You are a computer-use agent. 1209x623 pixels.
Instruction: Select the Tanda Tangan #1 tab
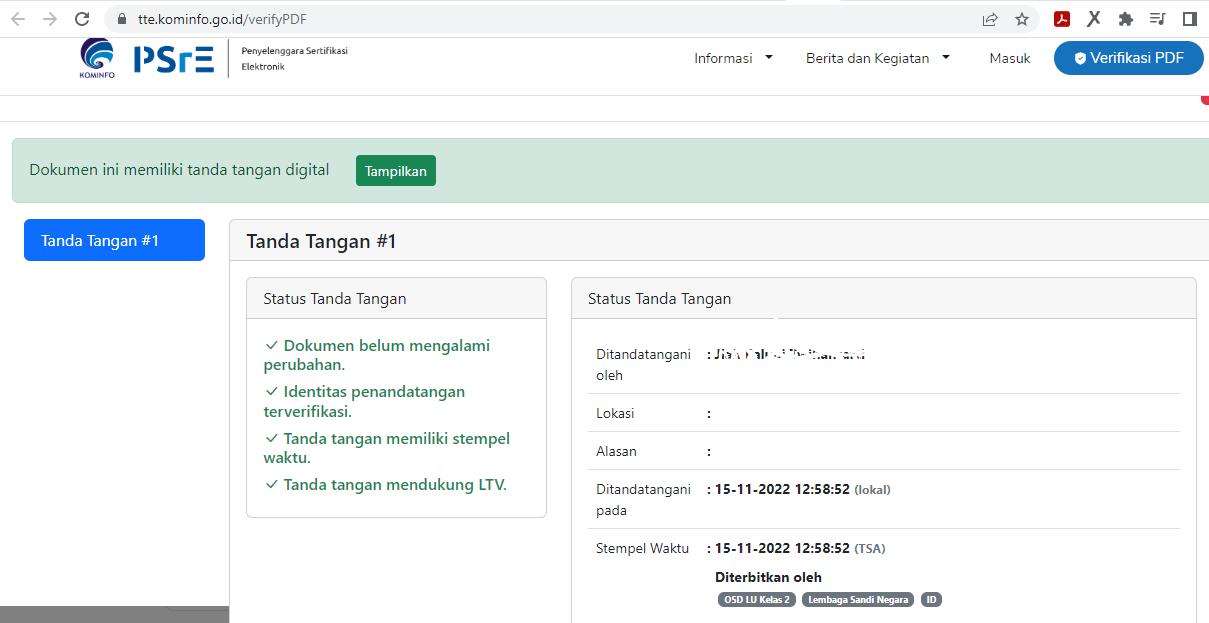(114, 240)
